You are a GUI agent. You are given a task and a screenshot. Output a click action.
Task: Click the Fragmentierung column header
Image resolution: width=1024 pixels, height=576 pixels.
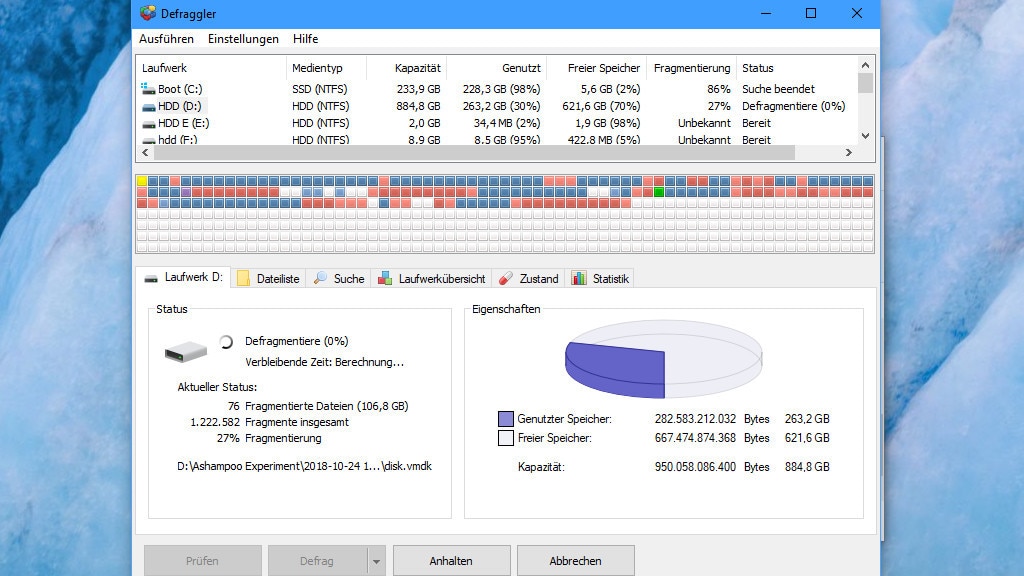(x=692, y=67)
